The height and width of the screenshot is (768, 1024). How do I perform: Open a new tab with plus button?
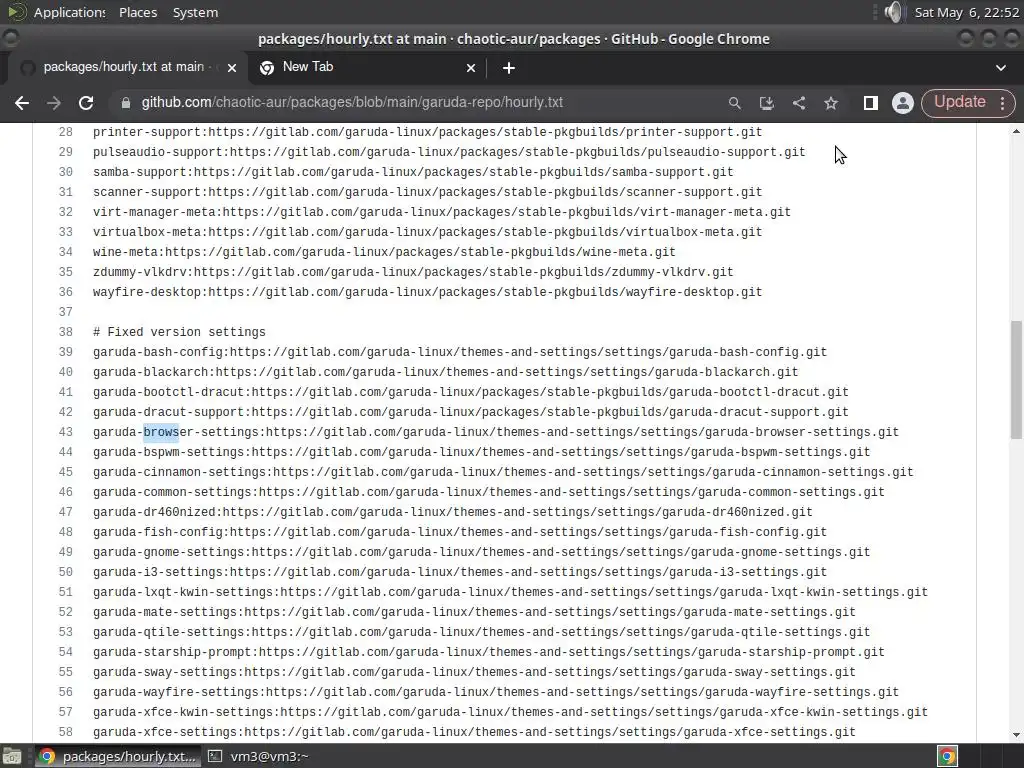click(x=509, y=68)
